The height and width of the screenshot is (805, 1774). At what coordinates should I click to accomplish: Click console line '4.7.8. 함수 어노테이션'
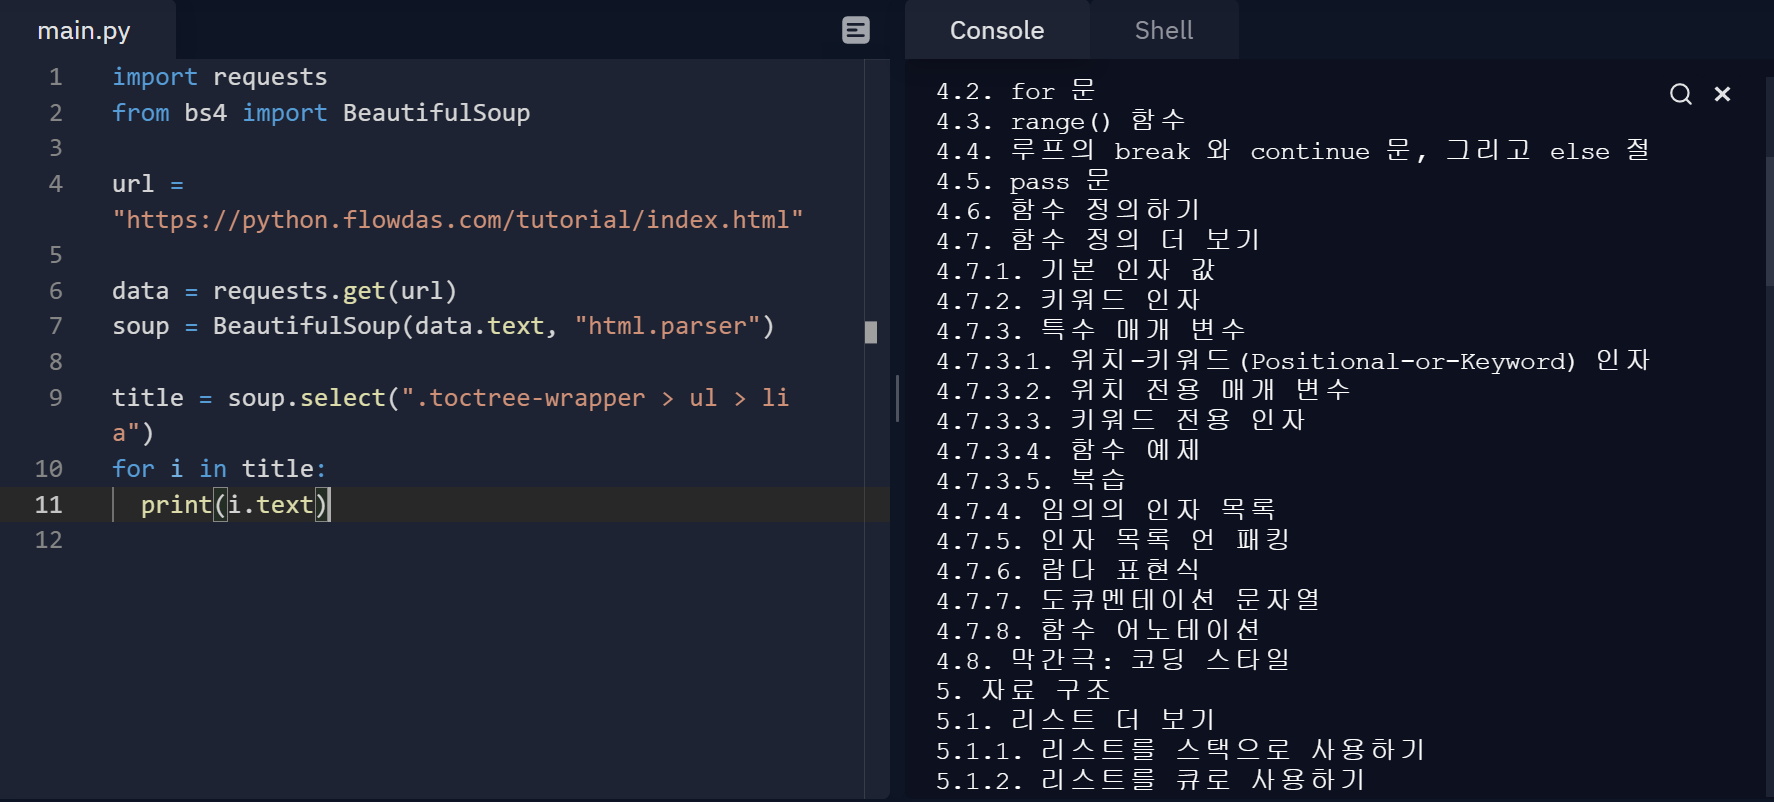[1098, 631]
